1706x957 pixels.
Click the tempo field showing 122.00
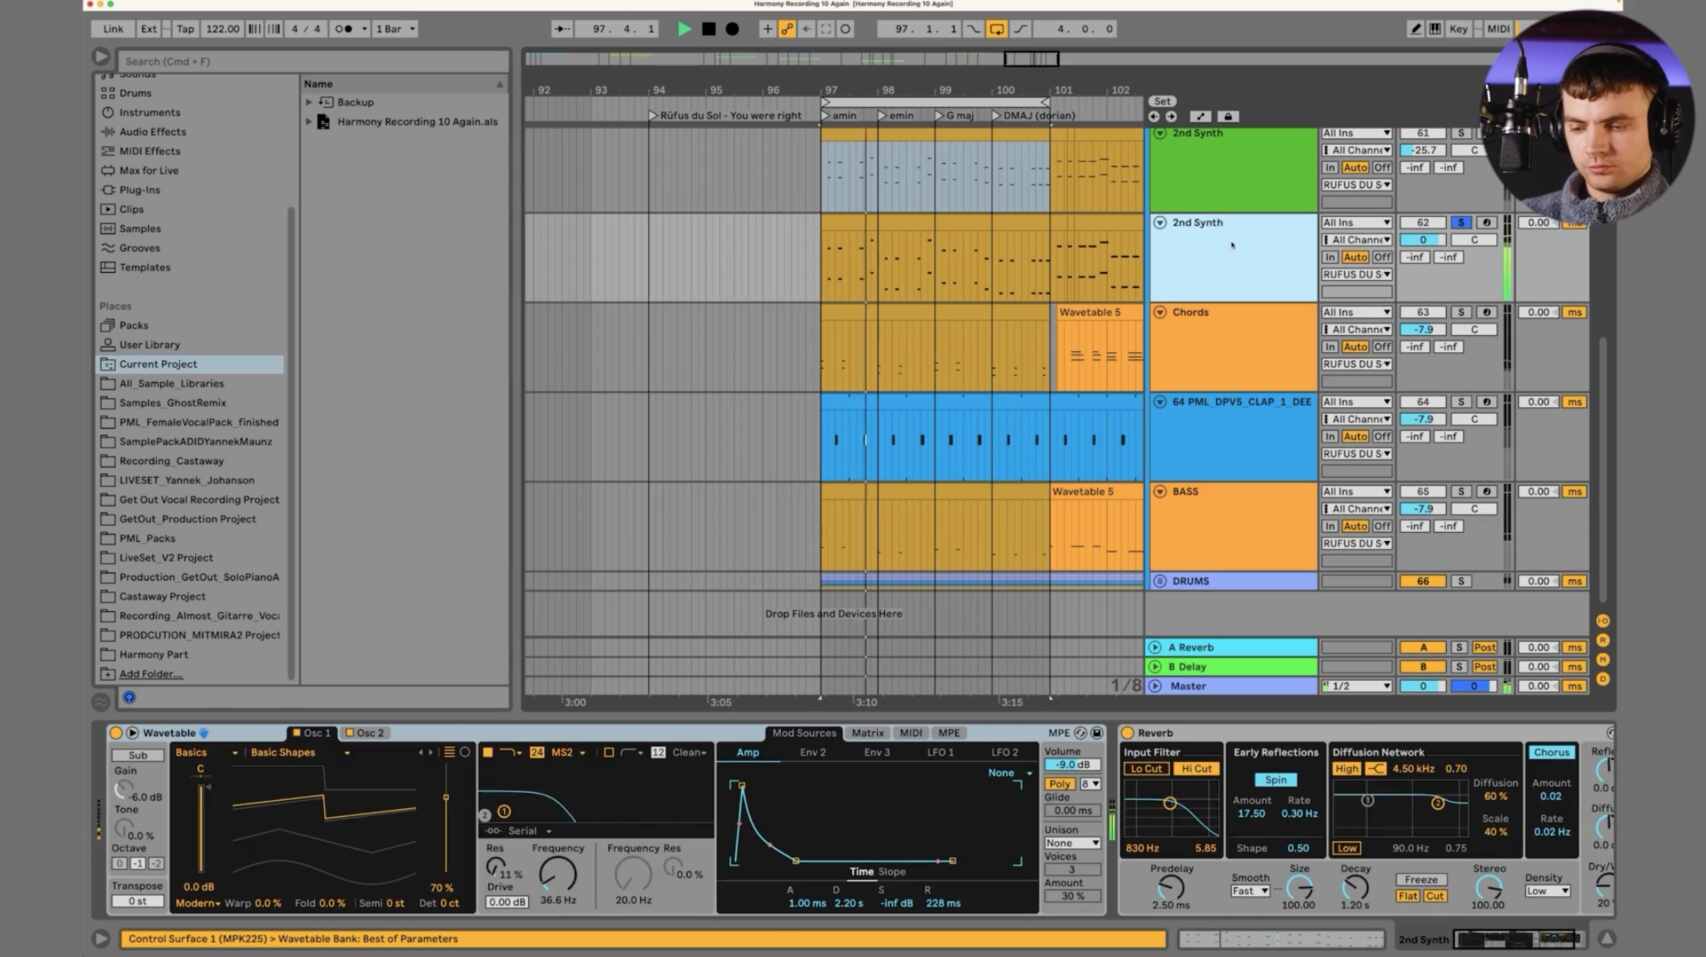click(222, 29)
